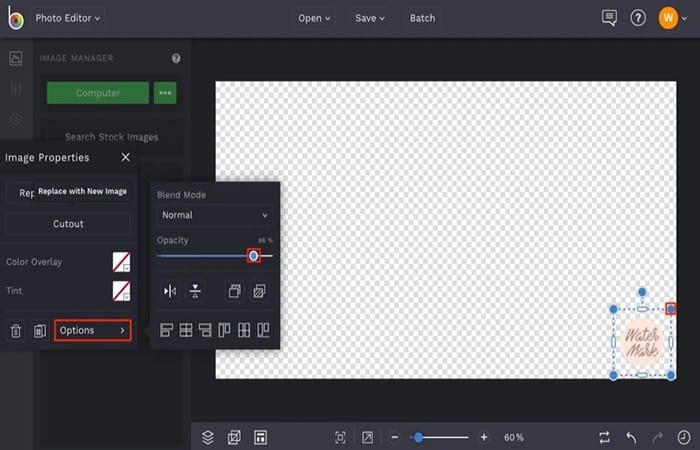700x450 pixels.
Task: Open the edit history clock icon
Action: (683, 437)
